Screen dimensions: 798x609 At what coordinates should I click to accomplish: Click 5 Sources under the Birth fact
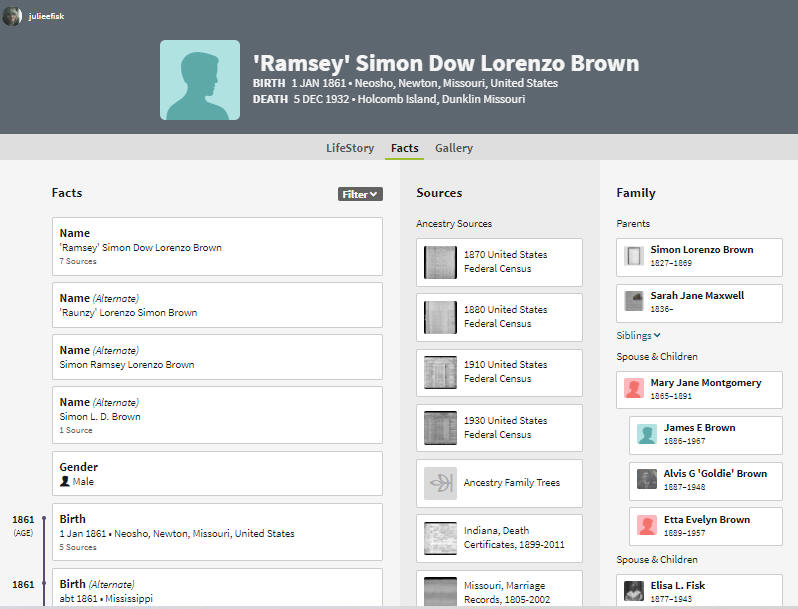pyautogui.click(x=78, y=547)
